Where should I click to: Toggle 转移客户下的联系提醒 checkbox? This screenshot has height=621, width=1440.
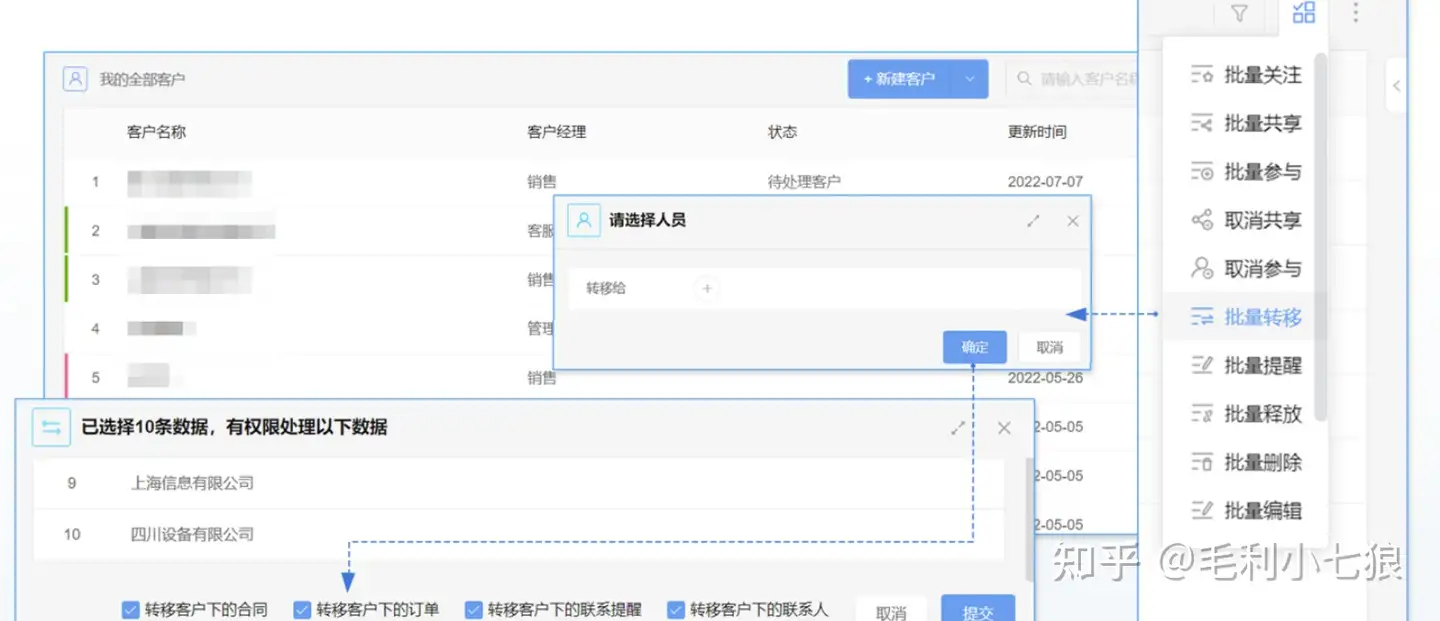pos(473,610)
